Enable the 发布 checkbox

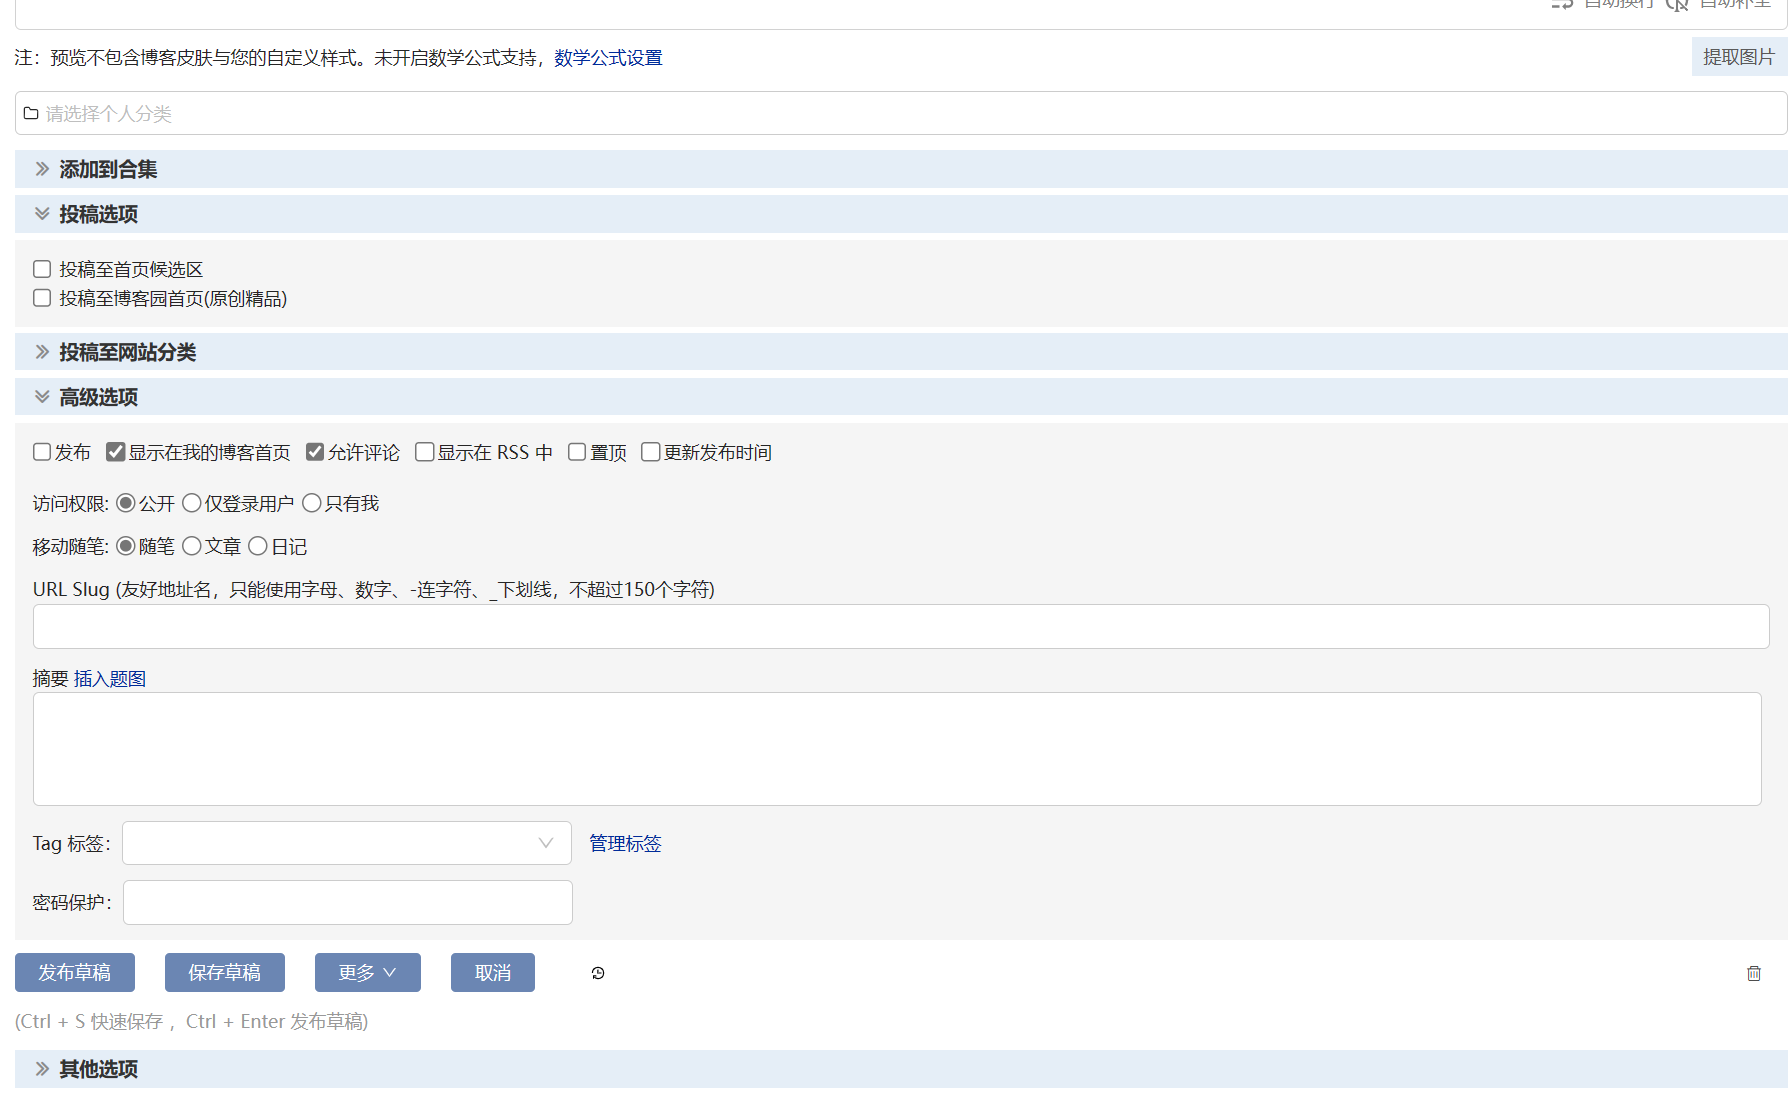point(42,452)
